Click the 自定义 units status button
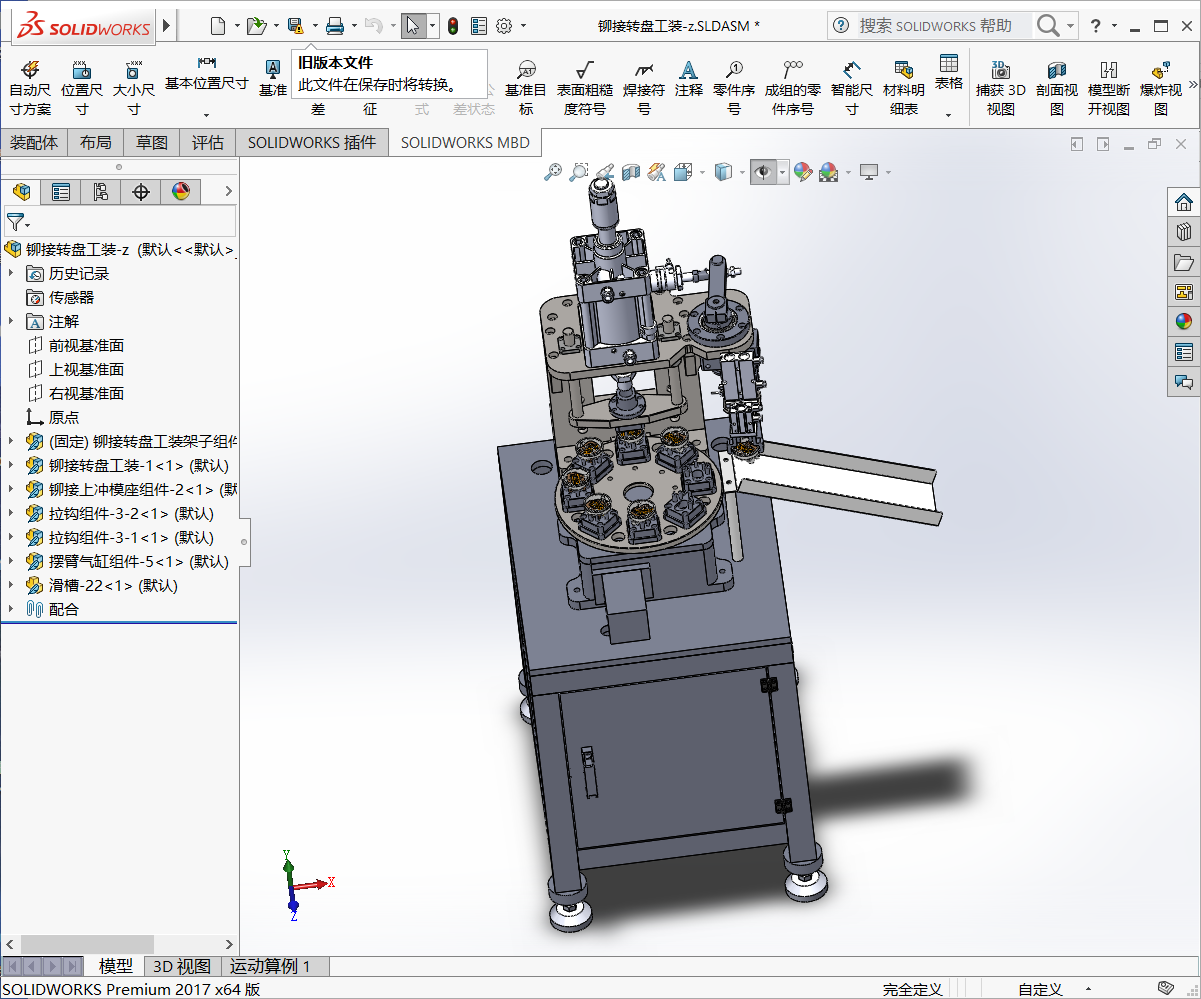1201x999 pixels. (1040, 989)
